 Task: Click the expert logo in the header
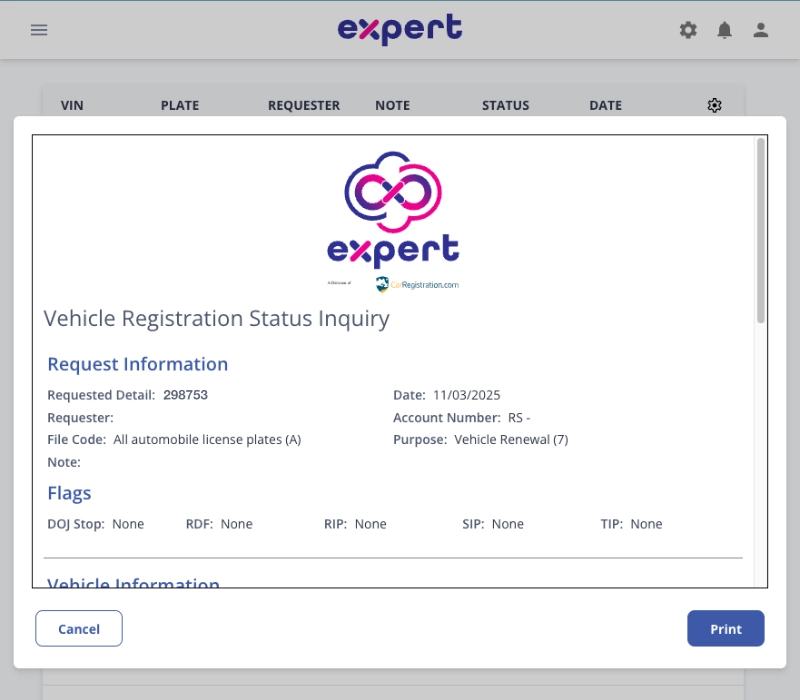pyautogui.click(x=400, y=29)
